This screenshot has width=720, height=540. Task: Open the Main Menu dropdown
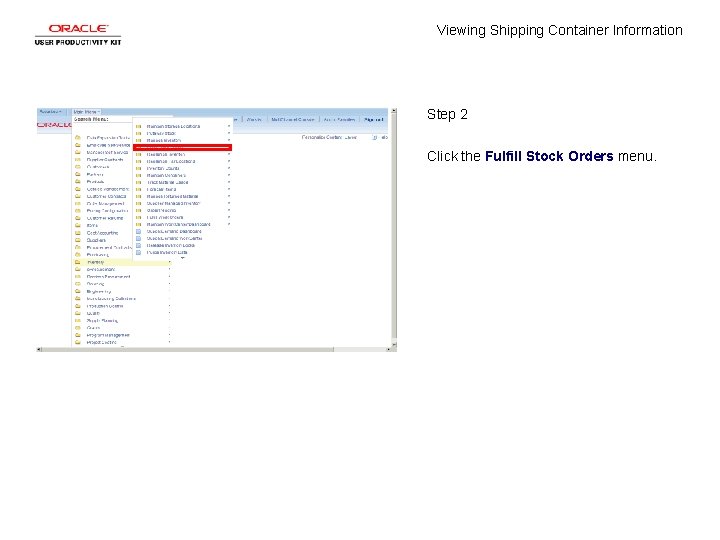86,112
